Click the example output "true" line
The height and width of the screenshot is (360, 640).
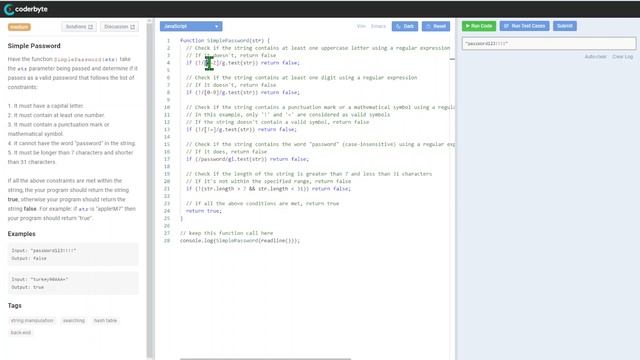(x=27, y=287)
